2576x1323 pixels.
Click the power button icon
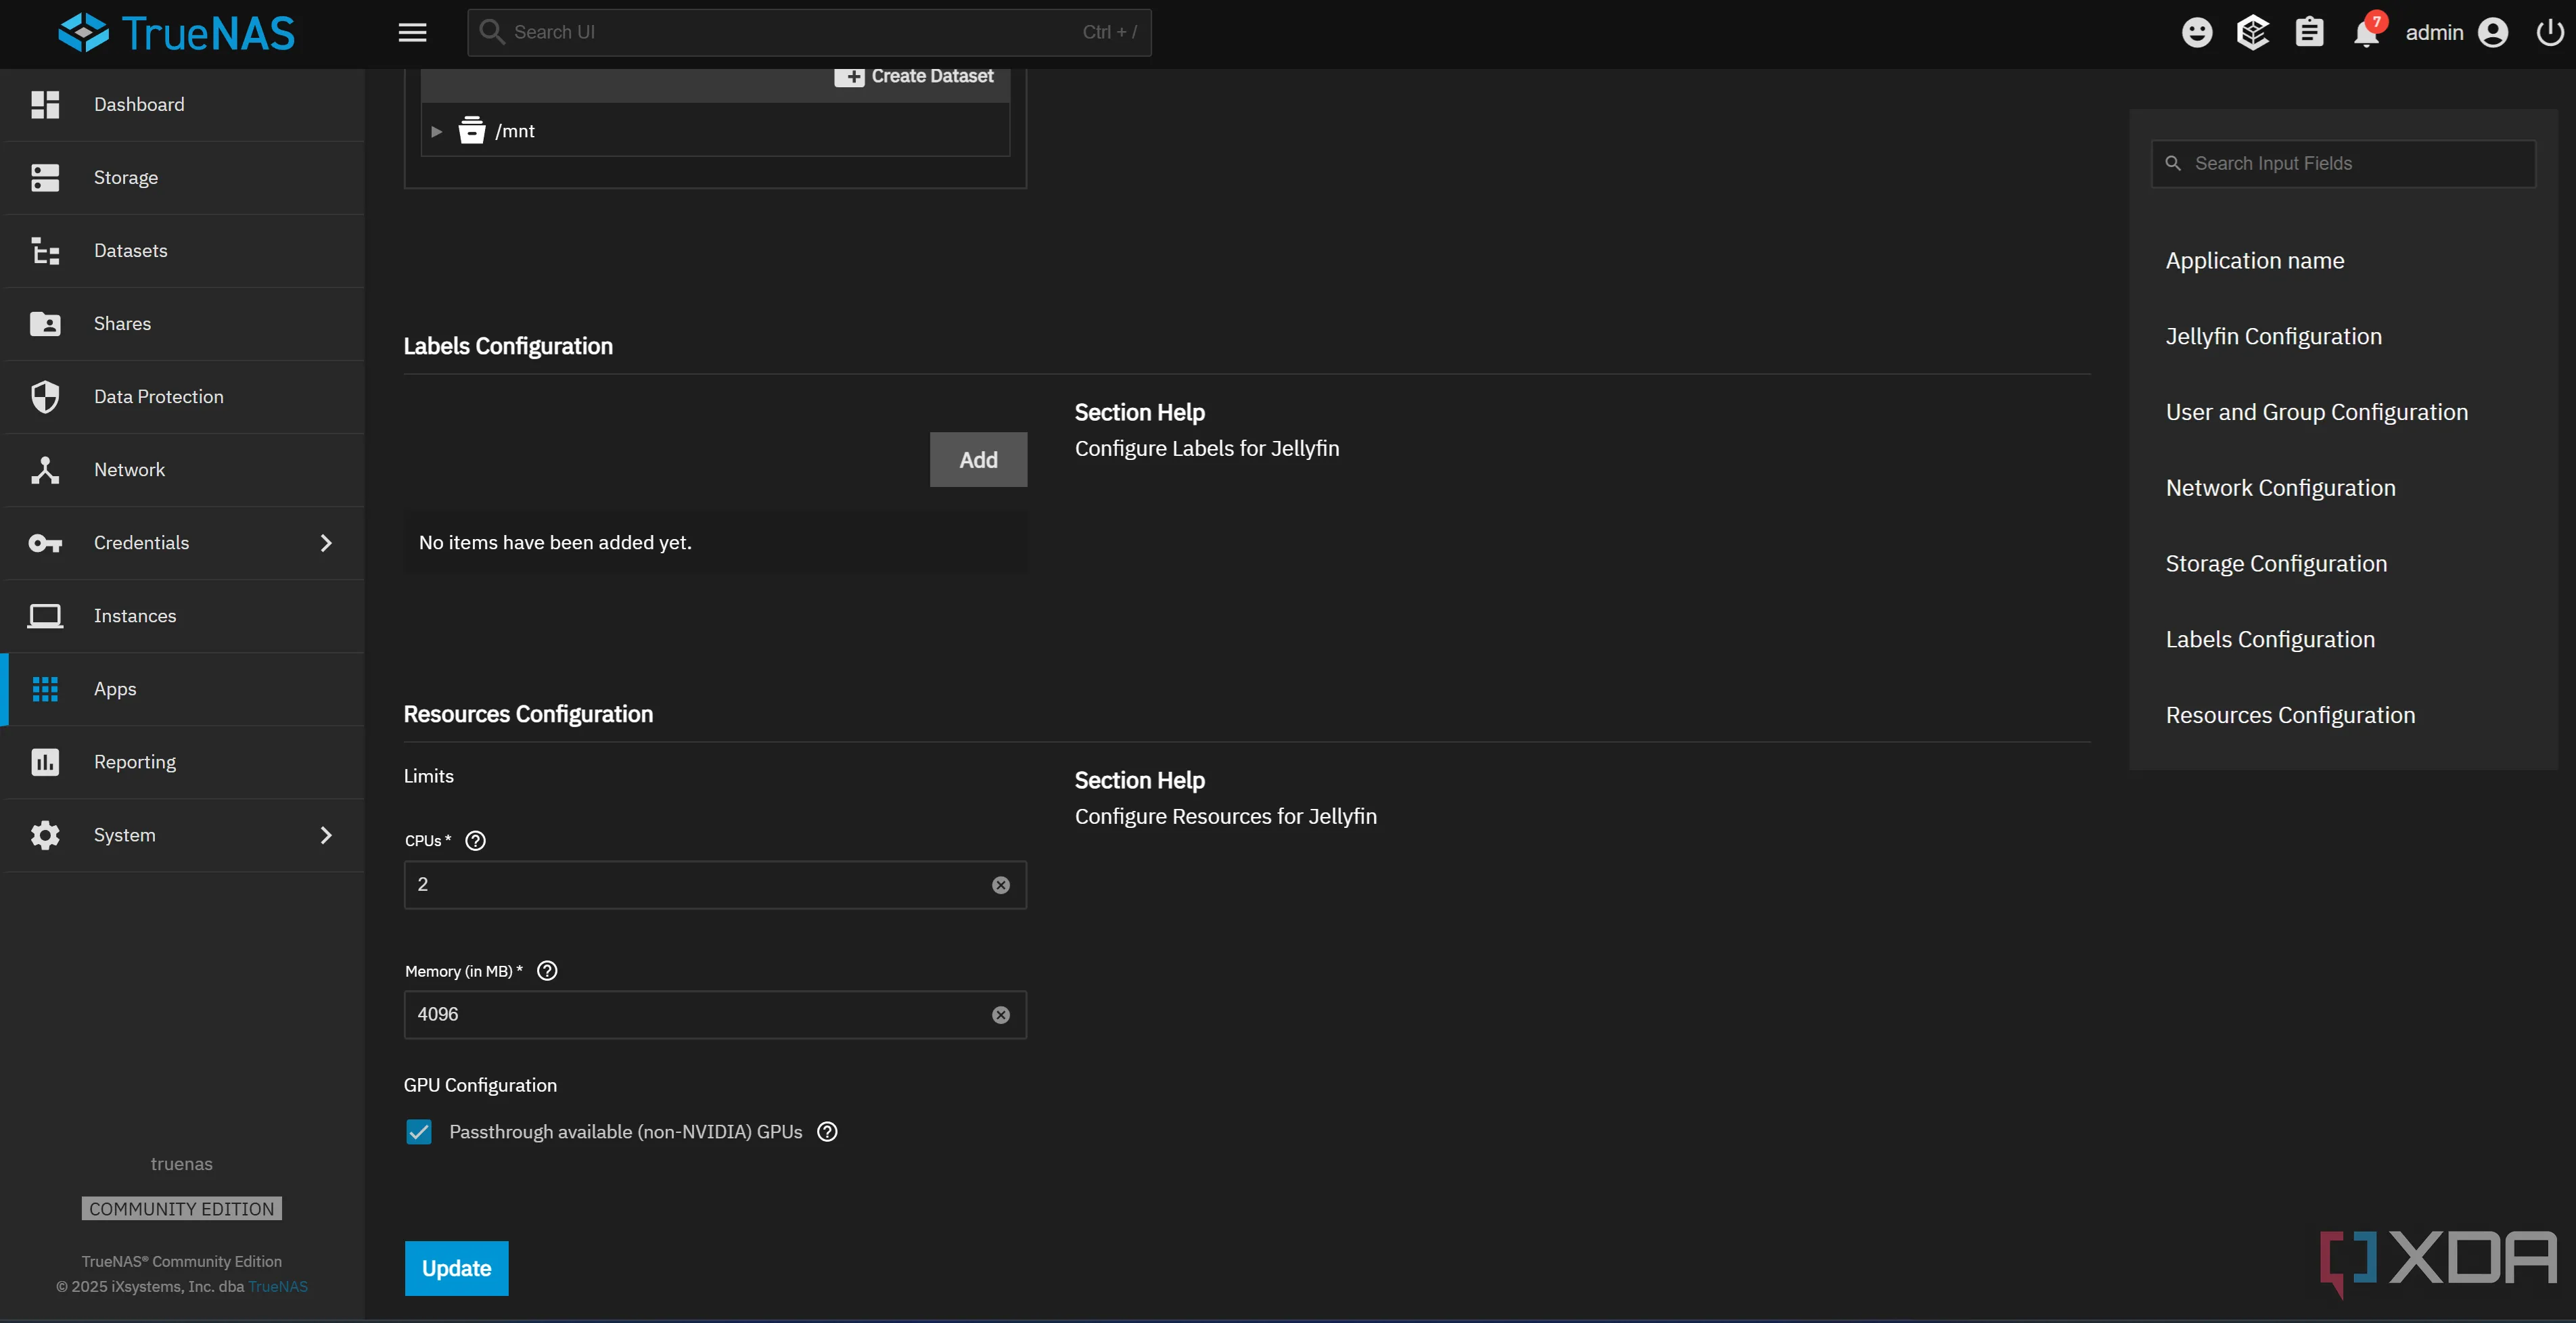[x=2550, y=33]
